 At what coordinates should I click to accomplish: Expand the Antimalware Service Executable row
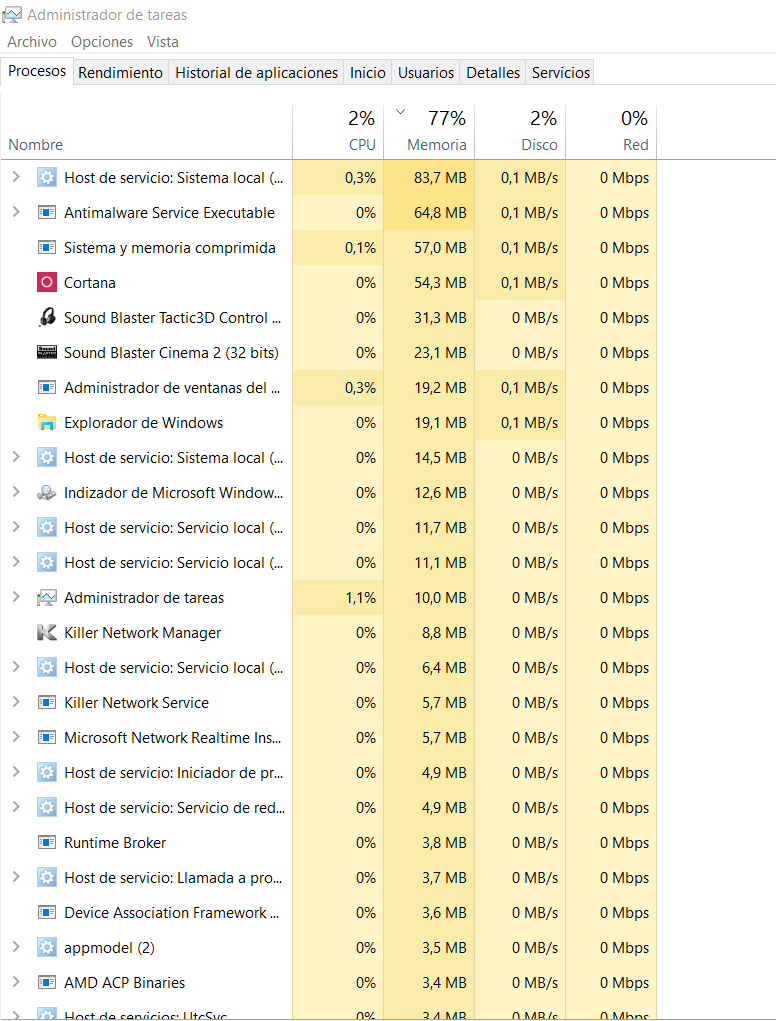pos(16,212)
